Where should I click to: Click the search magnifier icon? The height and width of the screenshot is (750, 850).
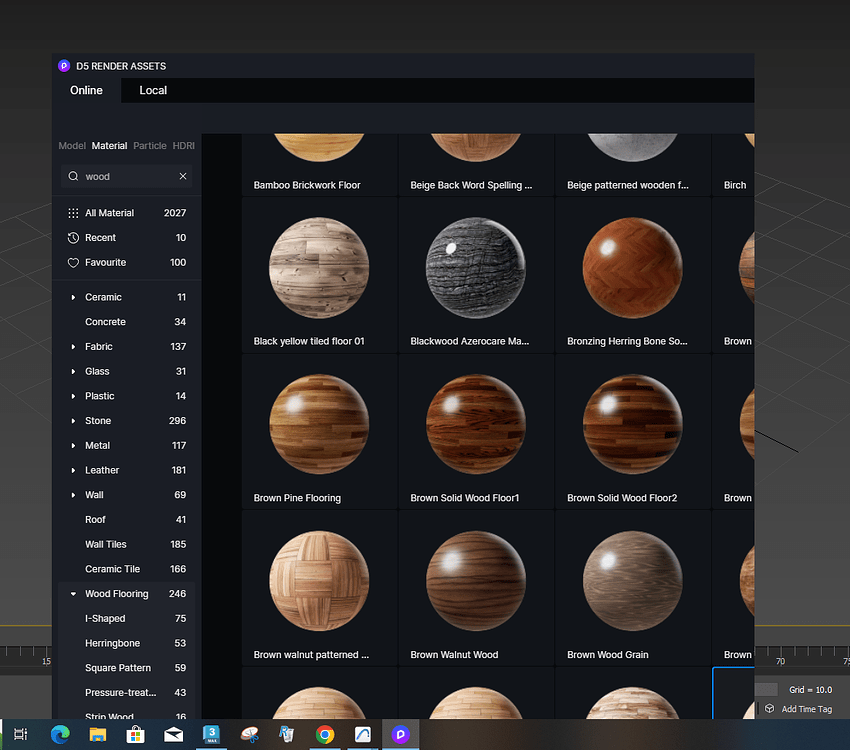tap(73, 176)
